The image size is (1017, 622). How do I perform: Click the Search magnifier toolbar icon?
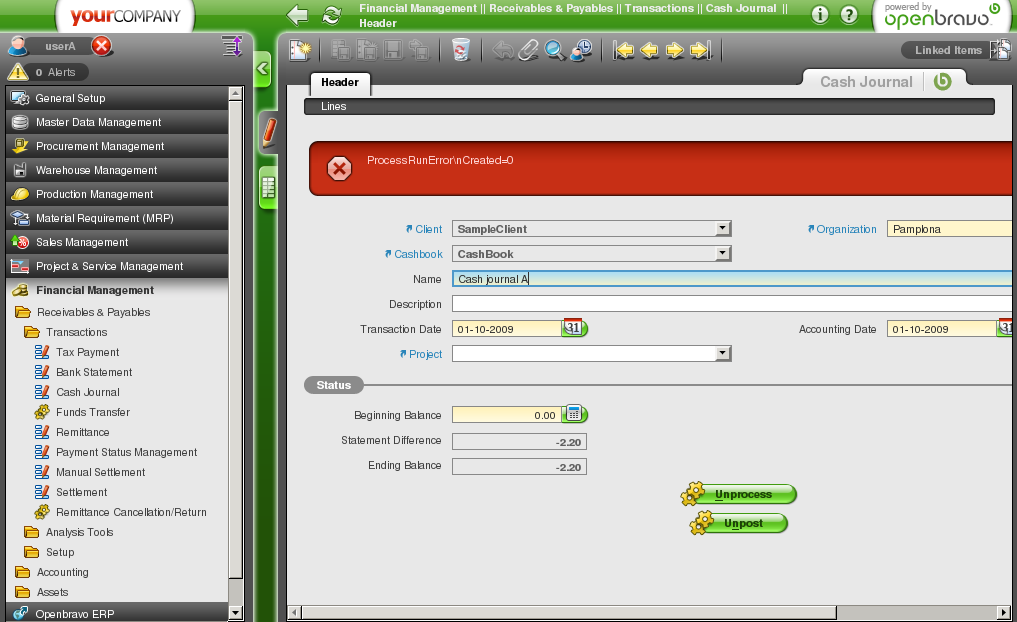pyautogui.click(x=554, y=50)
